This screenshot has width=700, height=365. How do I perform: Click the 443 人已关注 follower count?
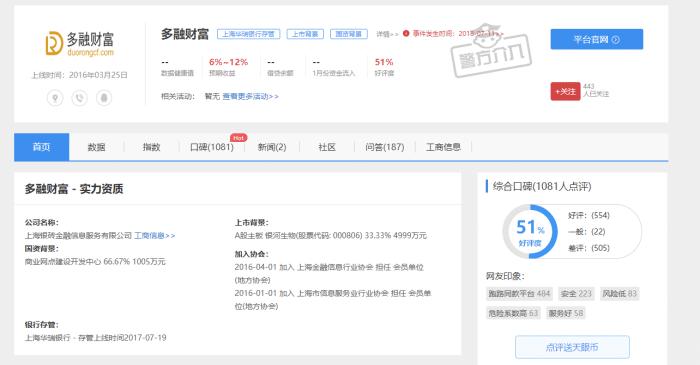point(596,90)
